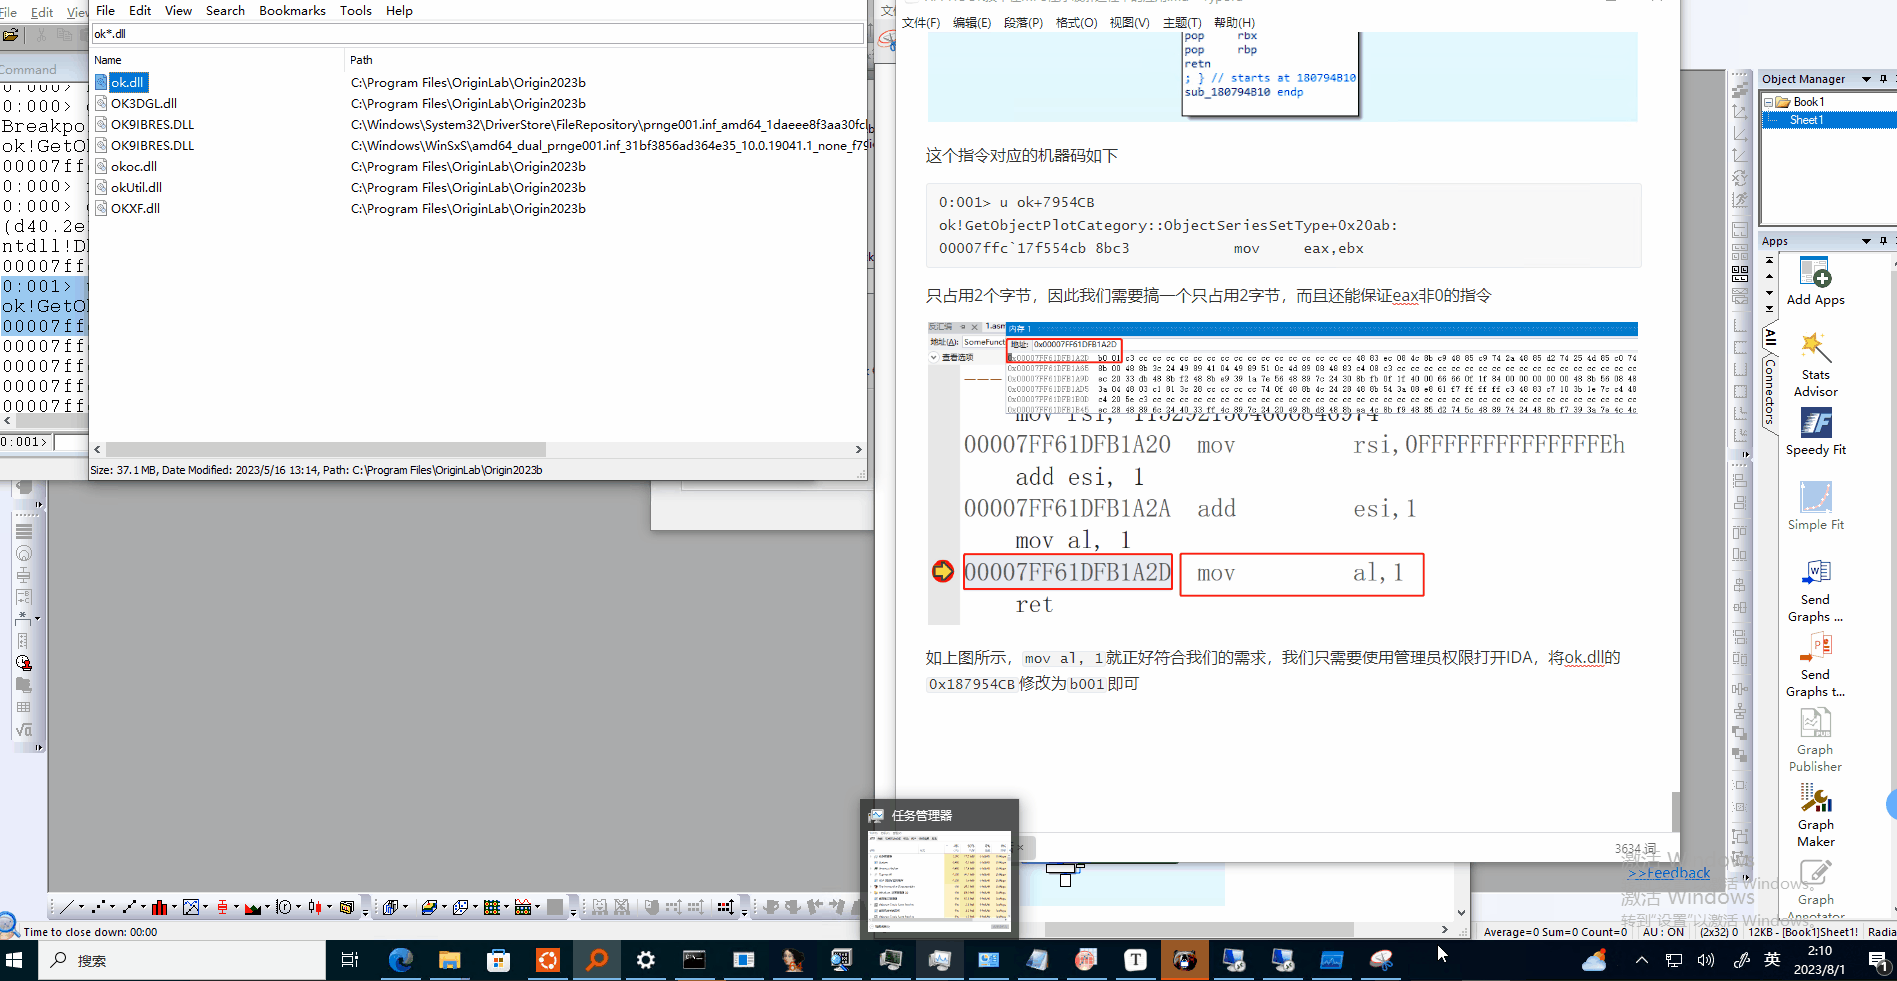Screen dimensions: 1897x981
Task: Open Microsoft Edge from the taskbar
Action: tap(401, 960)
